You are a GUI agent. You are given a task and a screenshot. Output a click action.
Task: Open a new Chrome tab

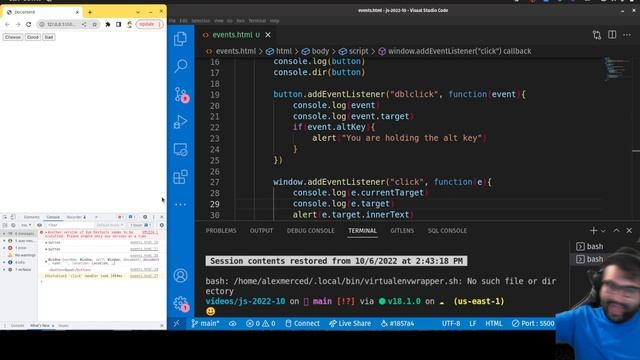[x=90, y=12]
